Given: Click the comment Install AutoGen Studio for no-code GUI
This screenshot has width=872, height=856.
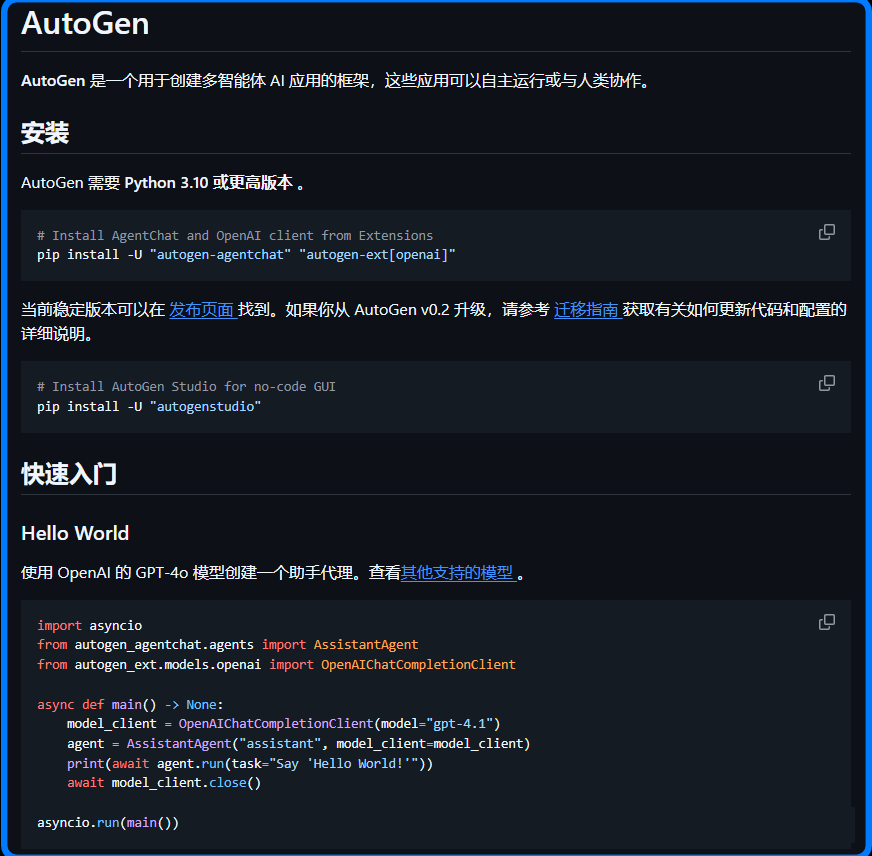Looking at the screenshot, I should pos(186,387).
